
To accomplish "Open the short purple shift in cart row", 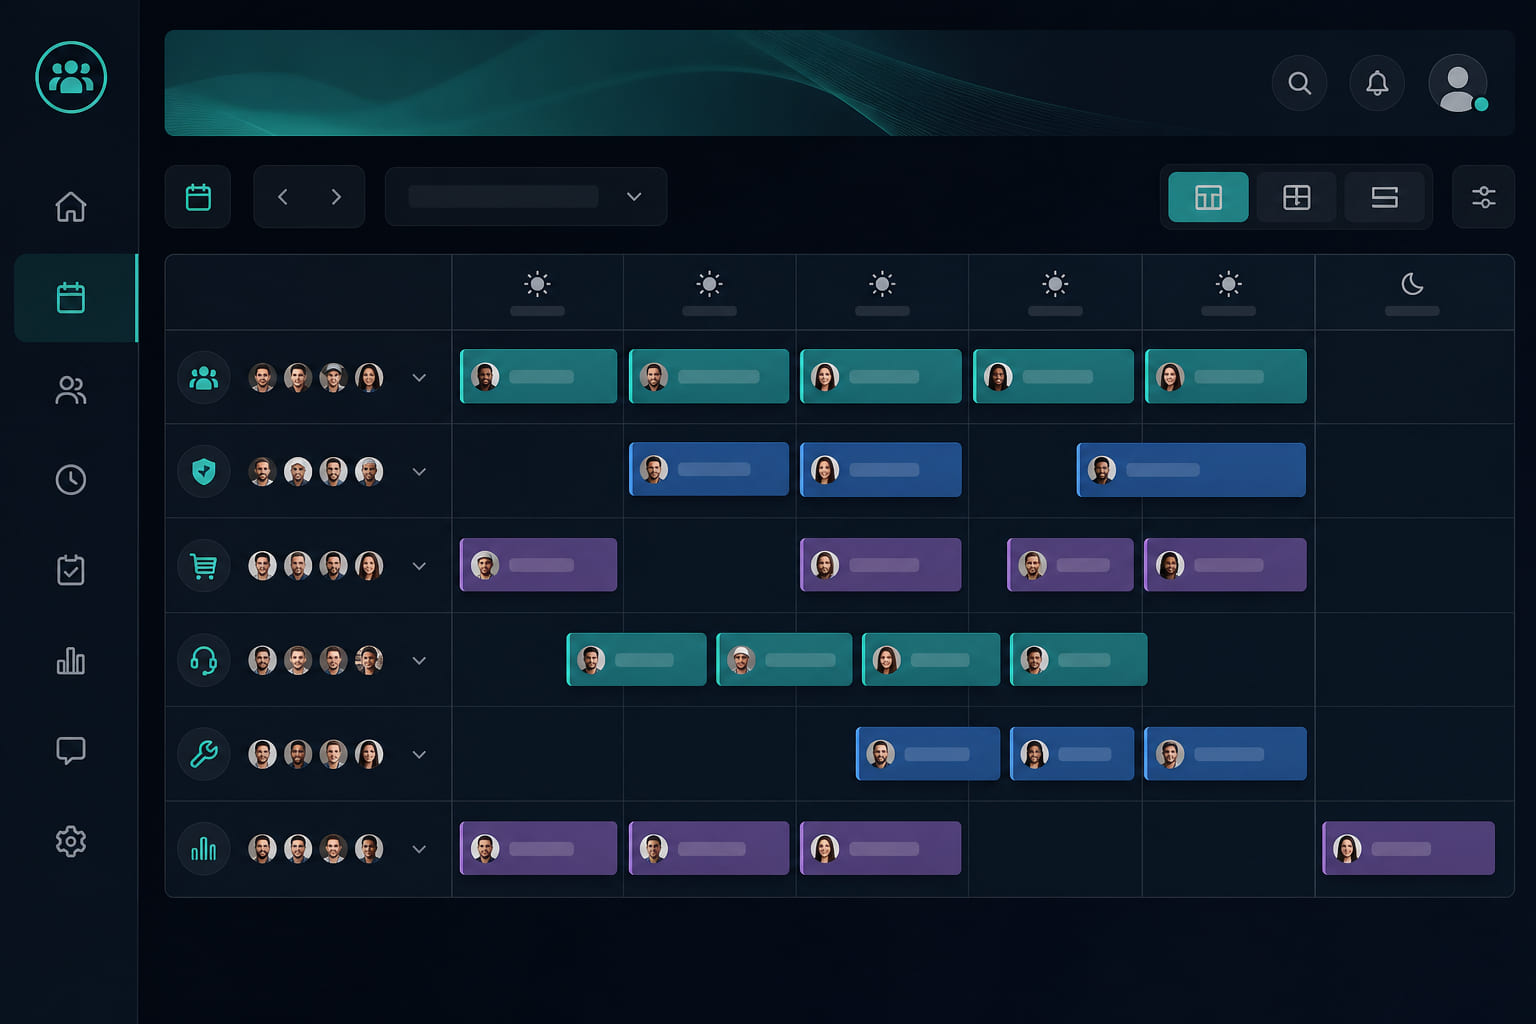I will [1070, 565].
